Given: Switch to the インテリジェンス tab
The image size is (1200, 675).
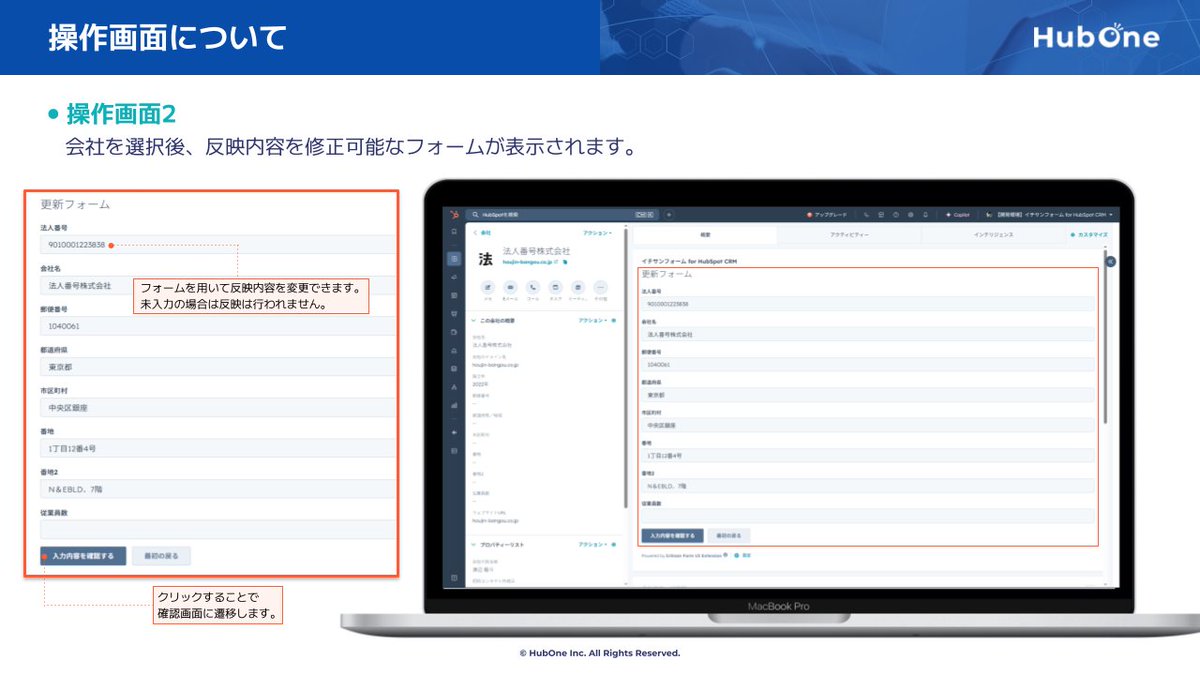Looking at the screenshot, I should click(x=994, y=234).
